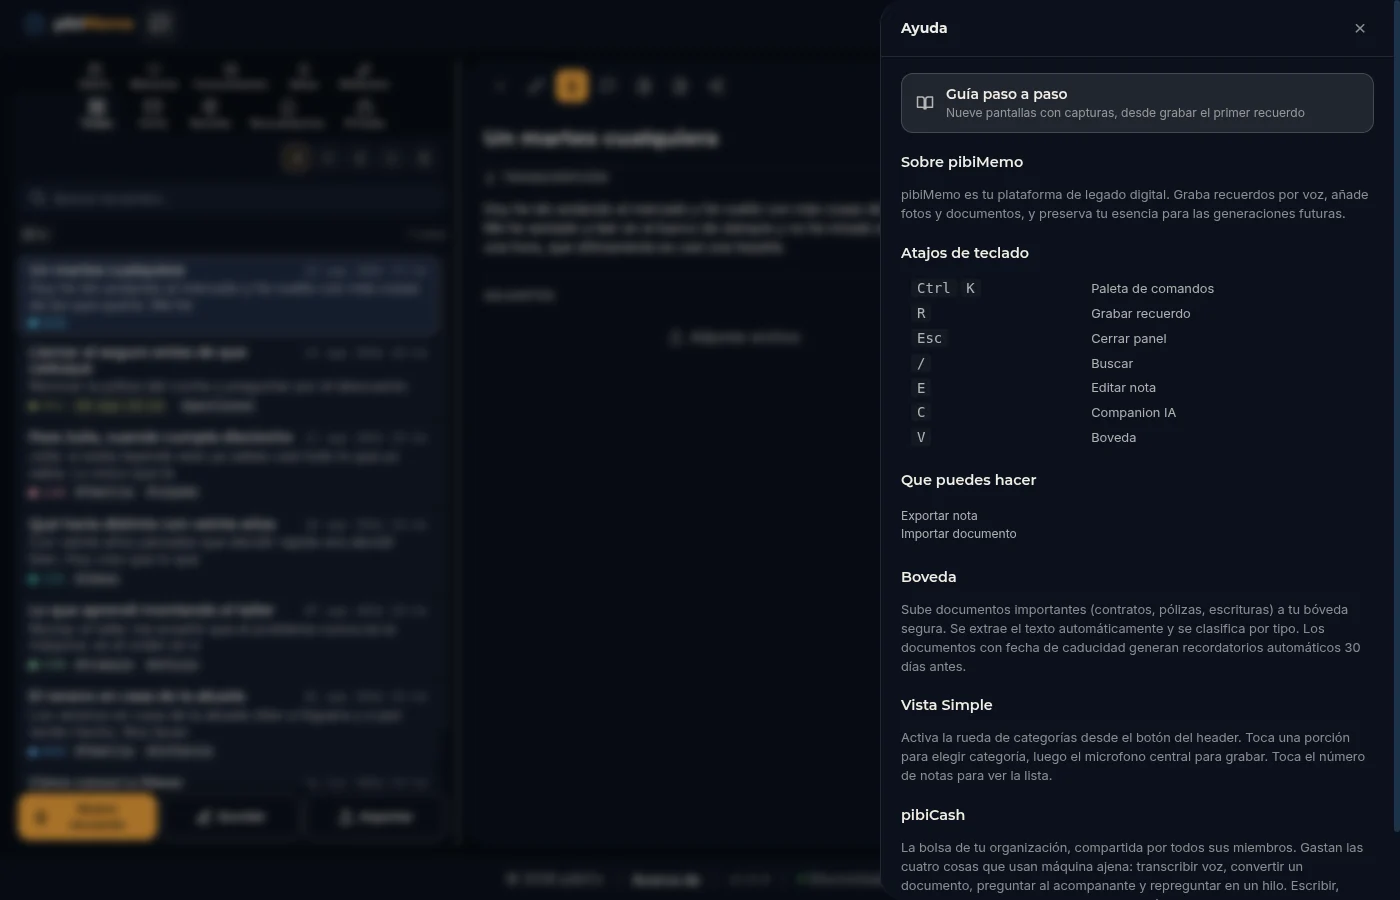Click the Esc shortcut key badge
The height and width of the screenshot is (900, 1400).
click(929, 338)
